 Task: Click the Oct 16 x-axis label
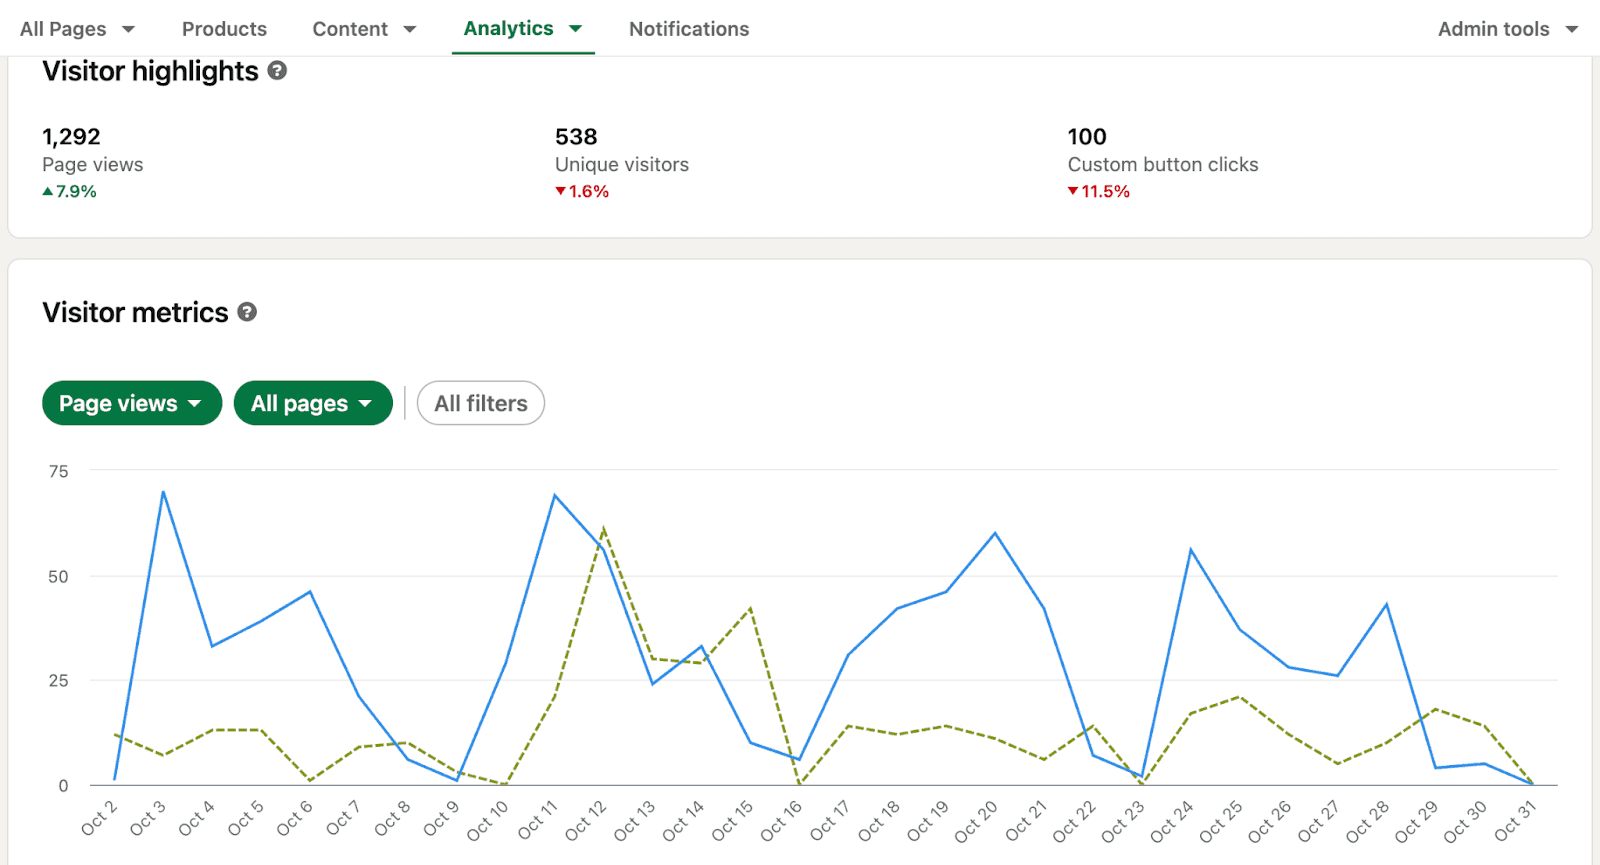[x=782, y=821]
